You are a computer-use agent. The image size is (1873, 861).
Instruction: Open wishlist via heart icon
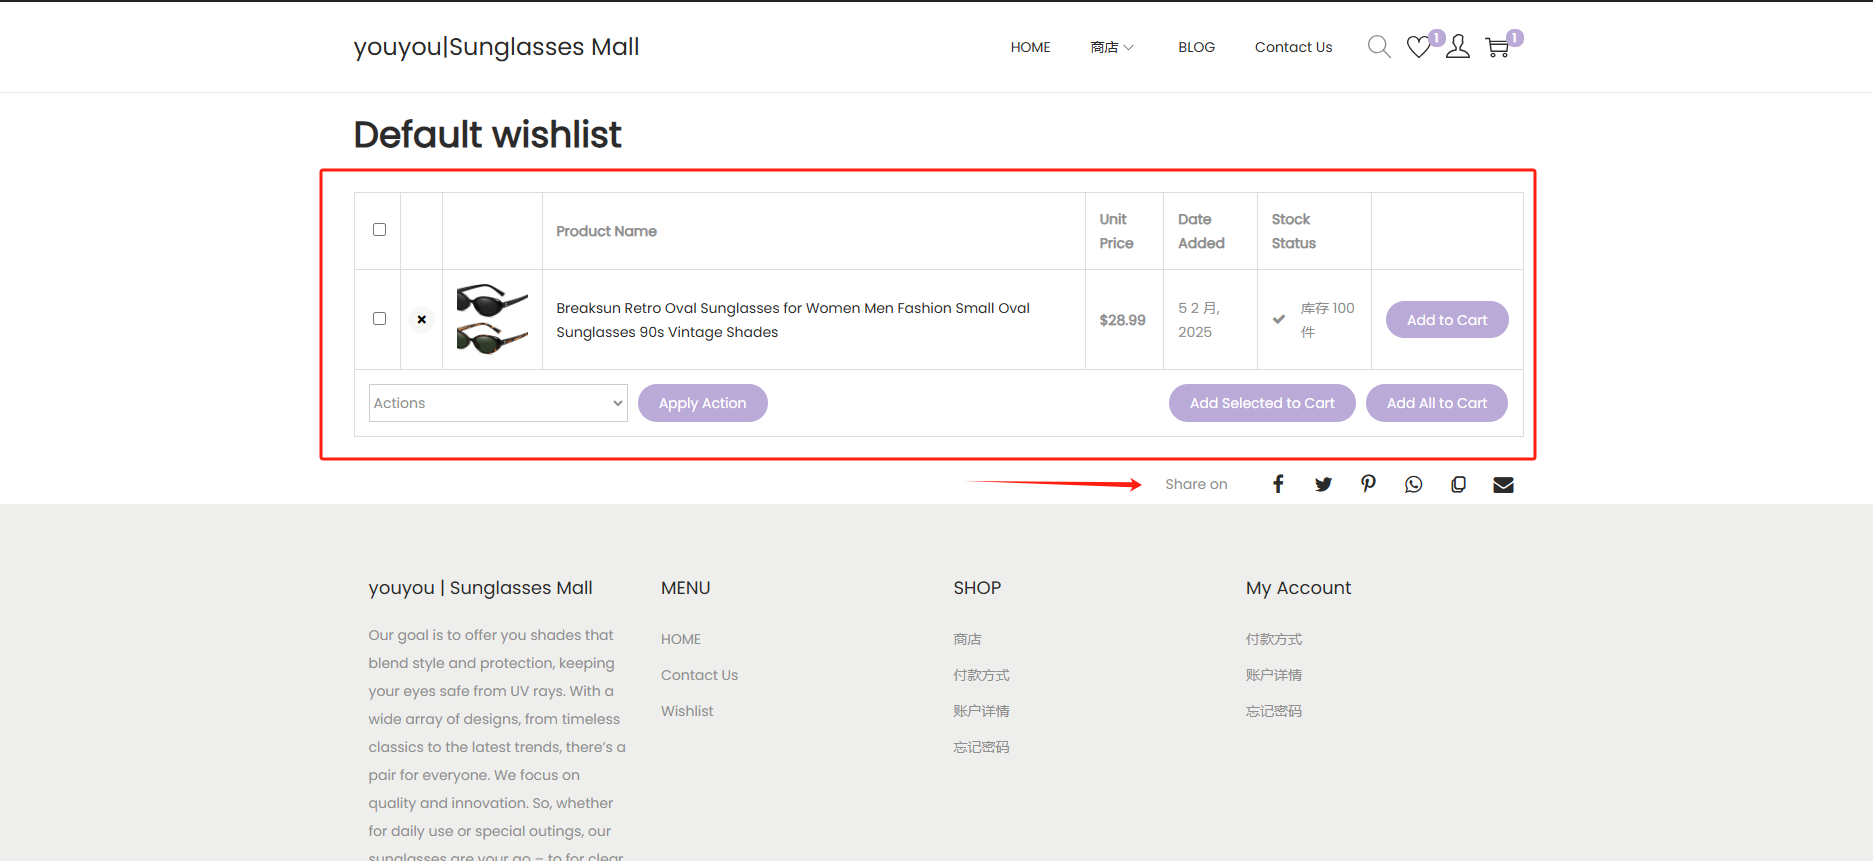[x=1418, y=47]
